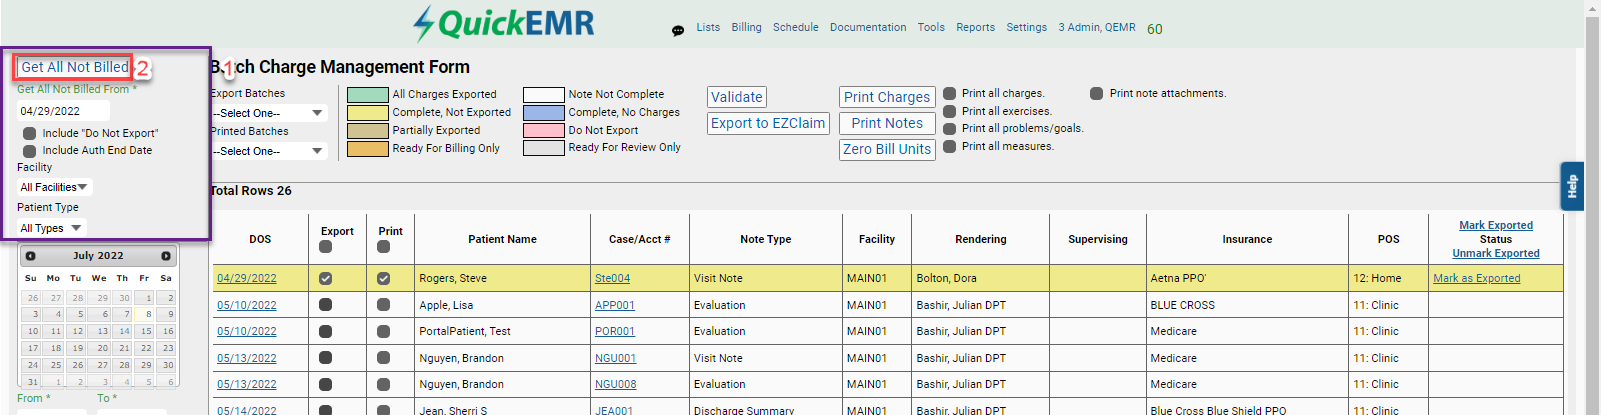Open the Lists menu

click(708, 27)
